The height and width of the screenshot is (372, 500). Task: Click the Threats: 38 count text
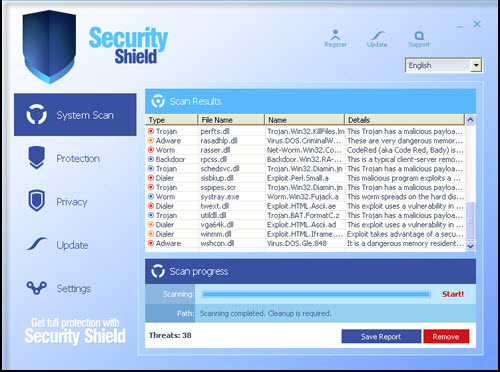[x=170, y=335]
